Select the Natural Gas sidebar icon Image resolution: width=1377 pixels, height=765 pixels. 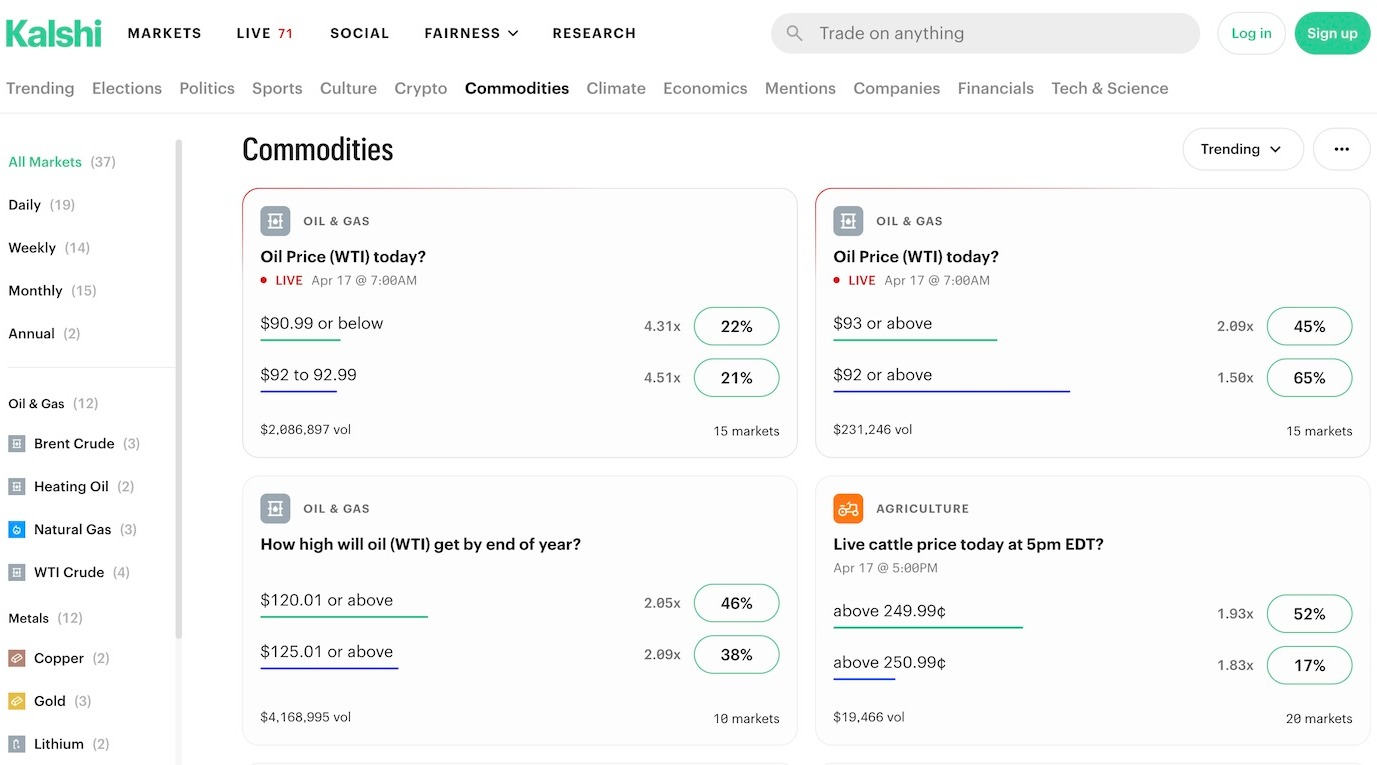pyautogui.click(x=17, y=529)
